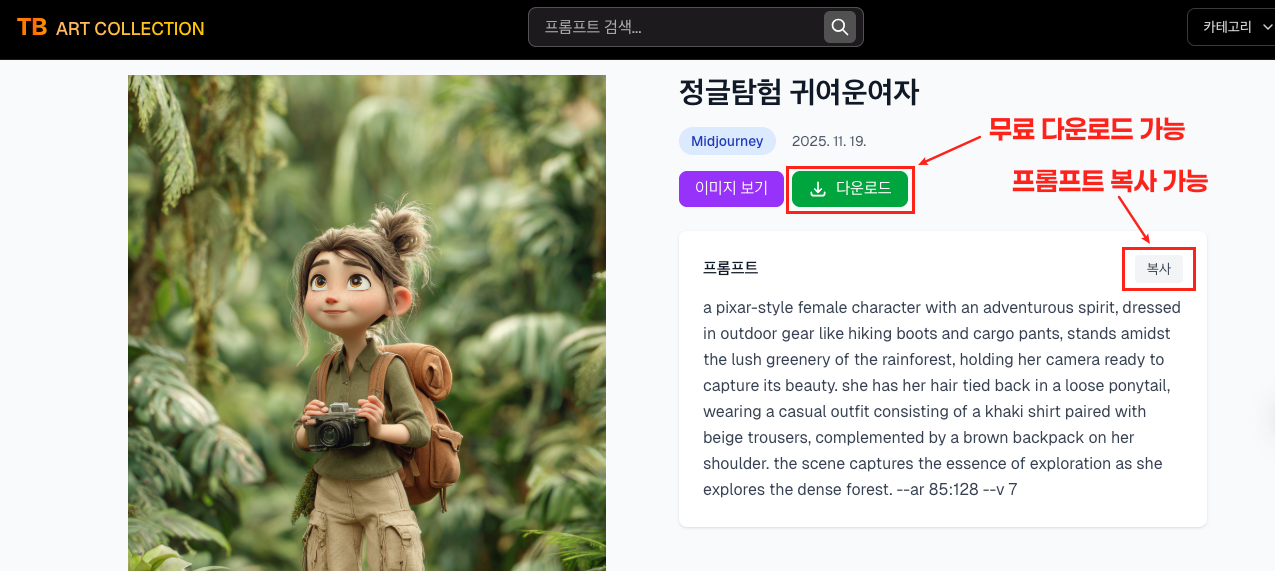Click the purple 이미지 보기 button
The height and width of the screenshot is (571, 1275).
tap(731, 188)
